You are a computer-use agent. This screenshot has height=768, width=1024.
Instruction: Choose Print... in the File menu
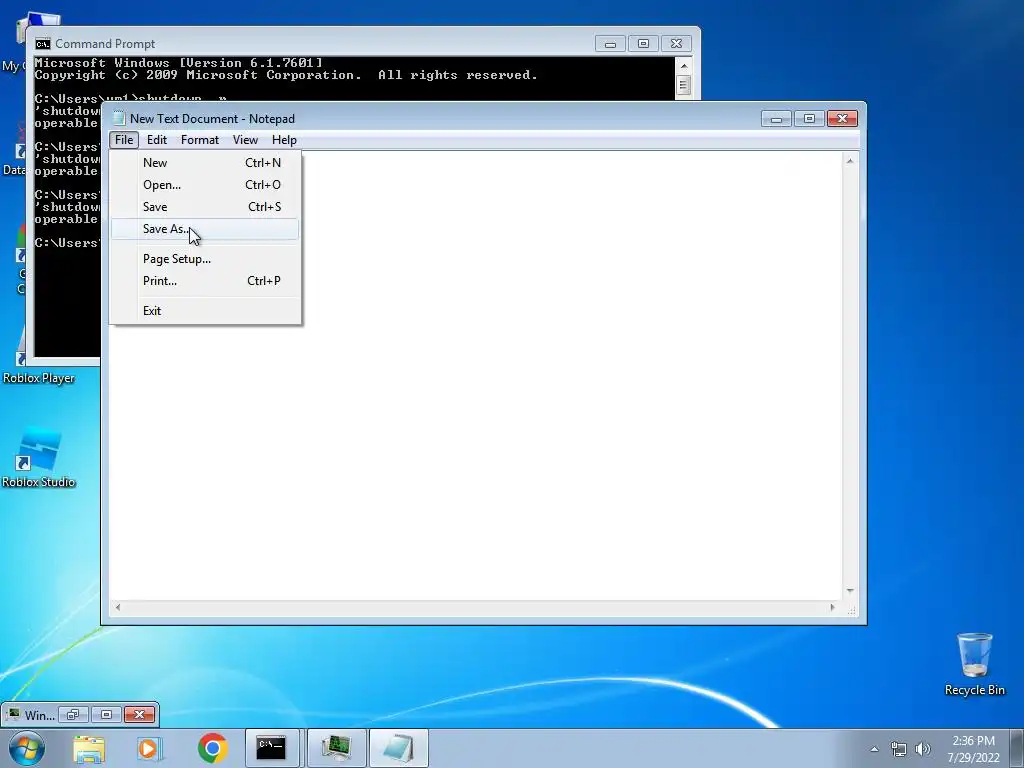click(x=204, y=281)
